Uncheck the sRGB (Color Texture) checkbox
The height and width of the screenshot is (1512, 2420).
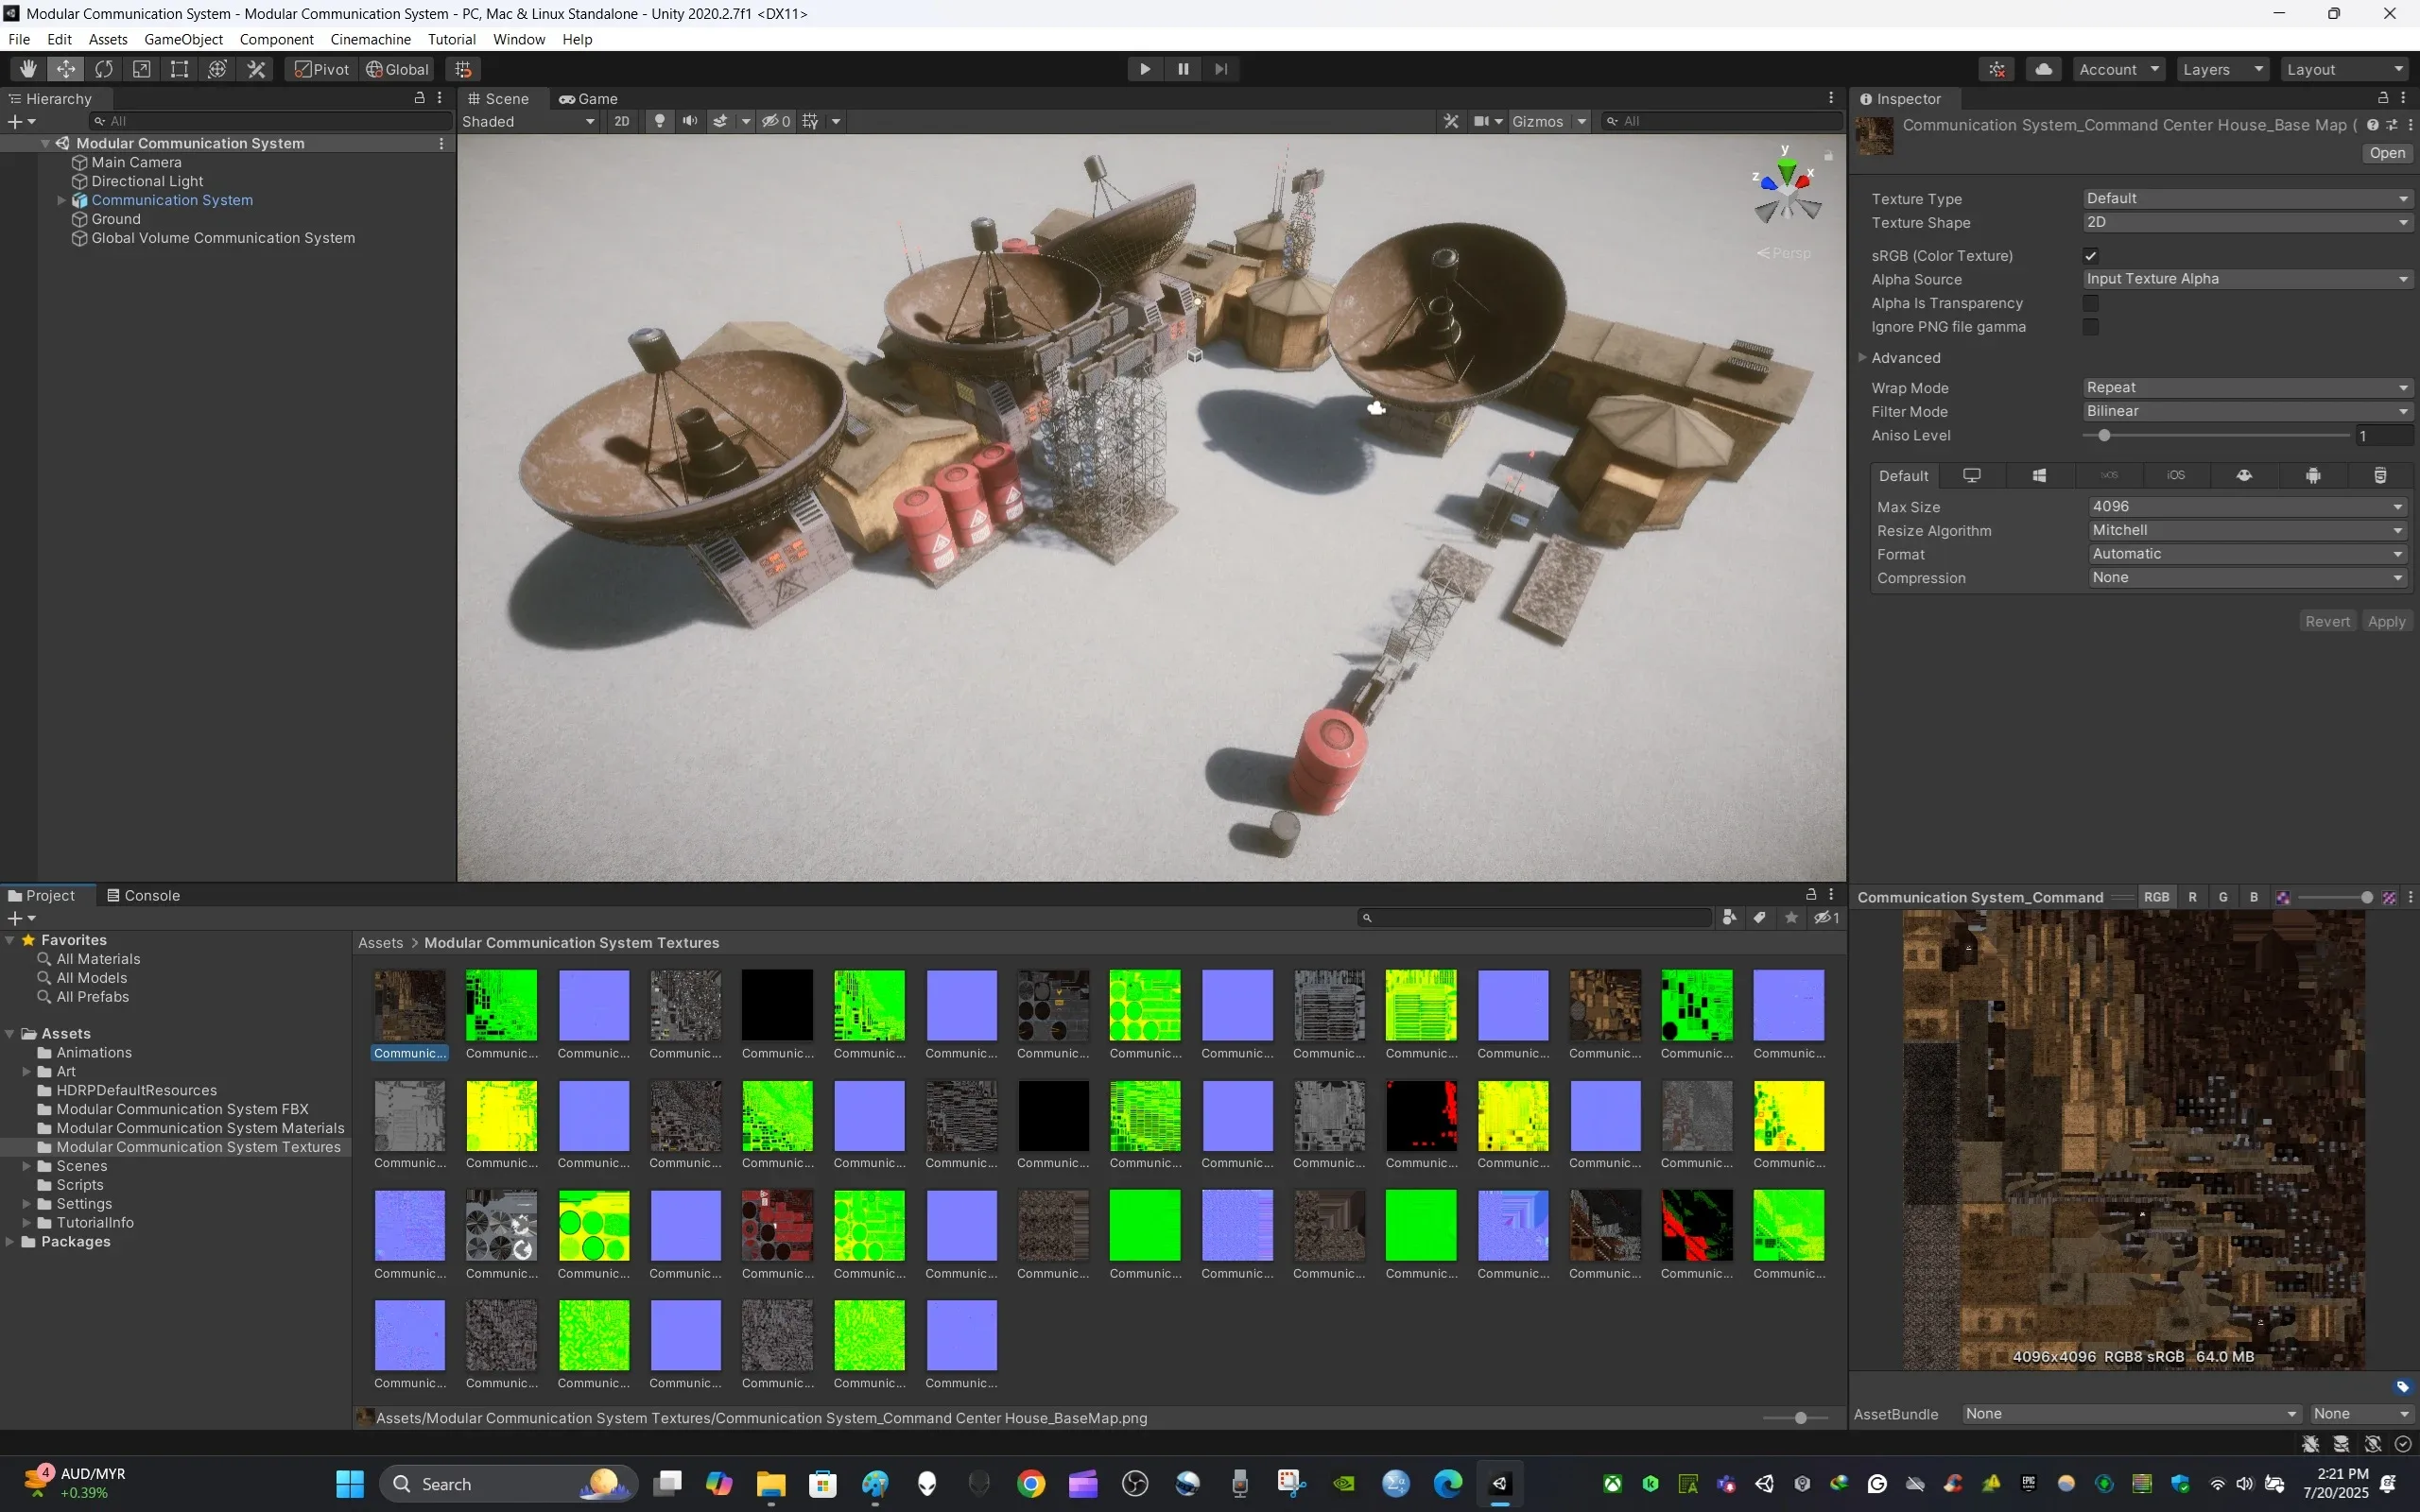click(2090, 256)
